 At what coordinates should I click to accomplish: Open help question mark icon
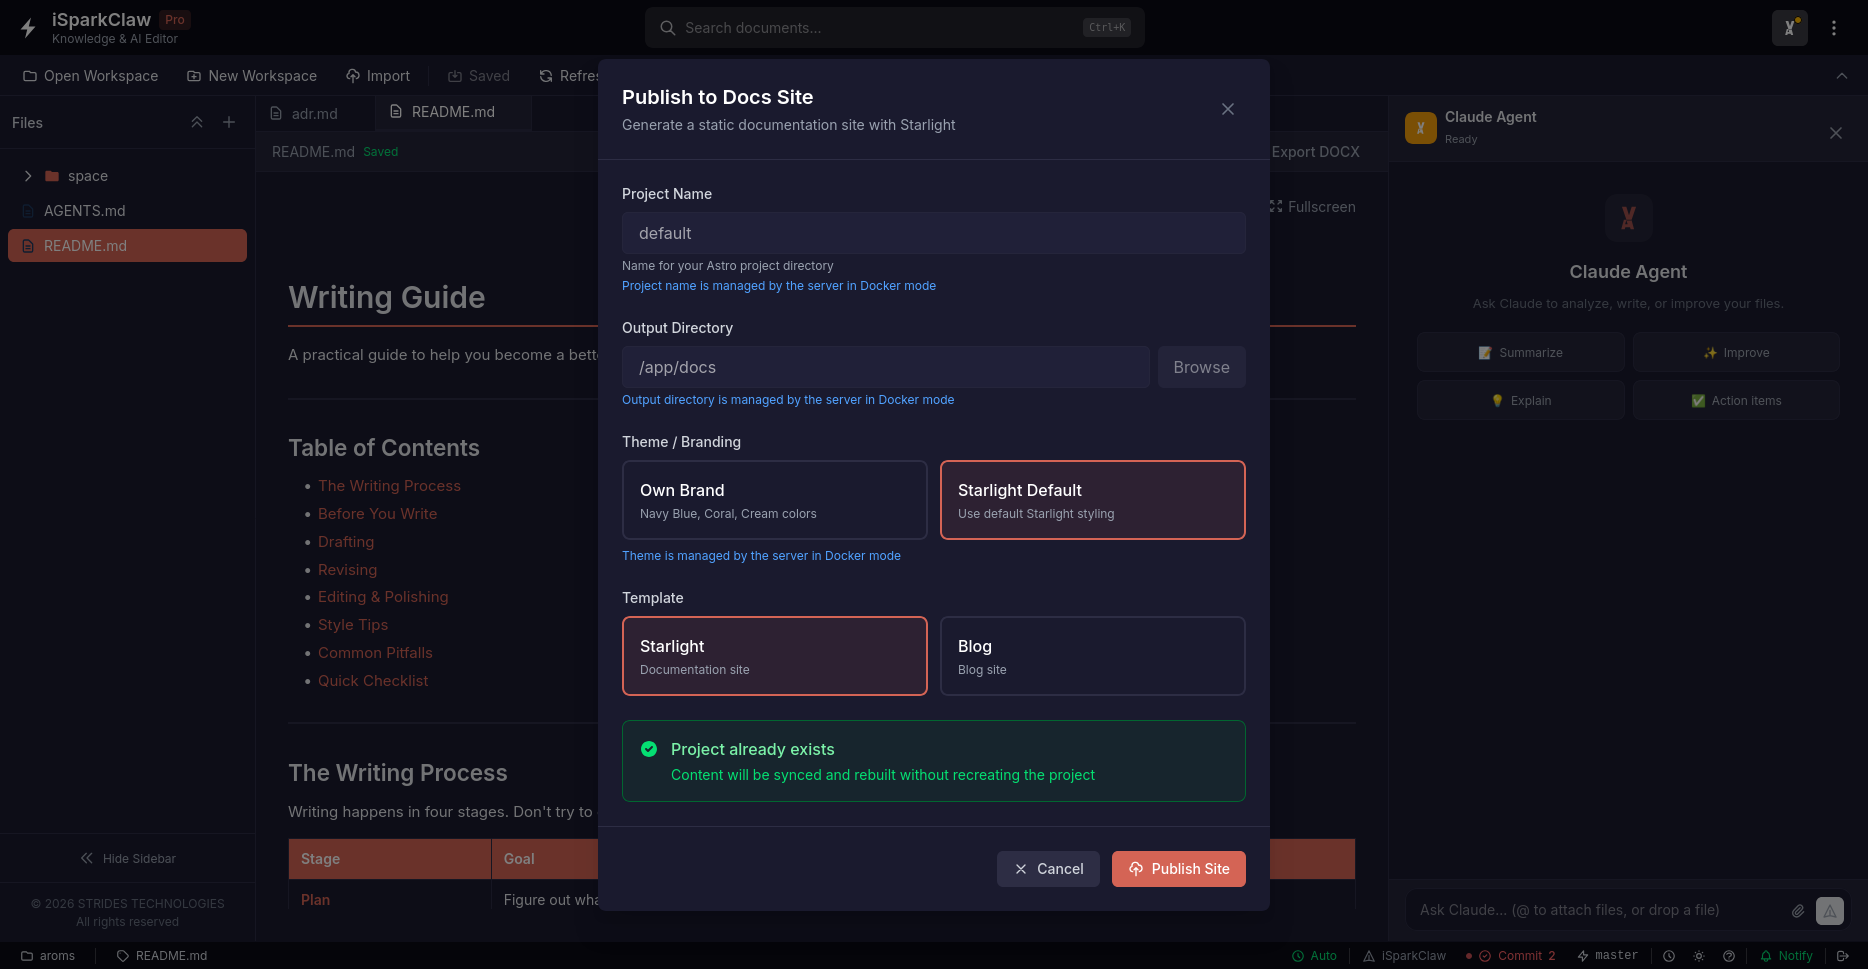tap(1729, 956)
